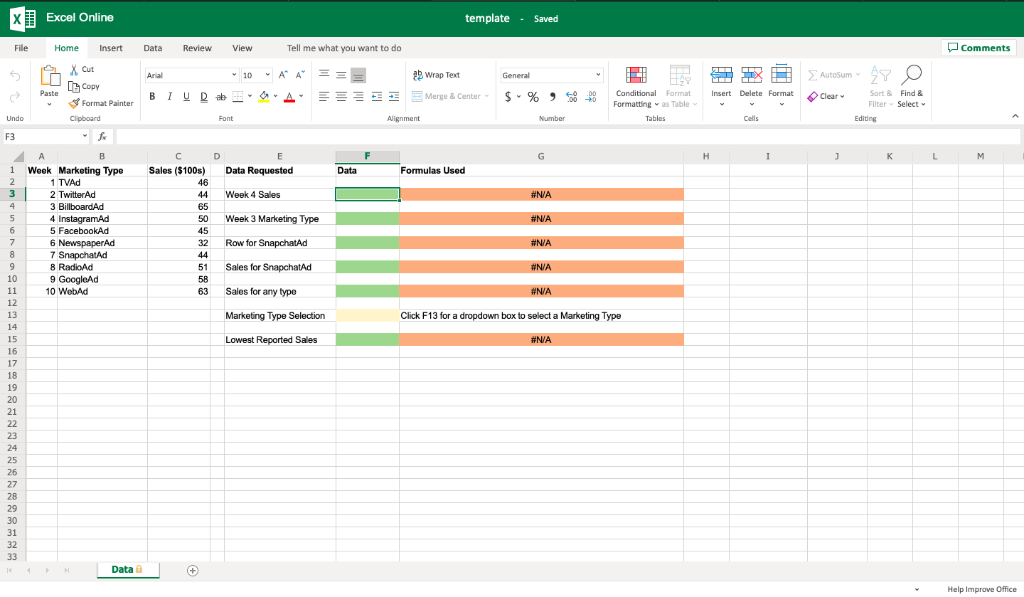This screenshot has height=597, width=1024.
Task: Open the File menu
Action: tap(22, 48)
